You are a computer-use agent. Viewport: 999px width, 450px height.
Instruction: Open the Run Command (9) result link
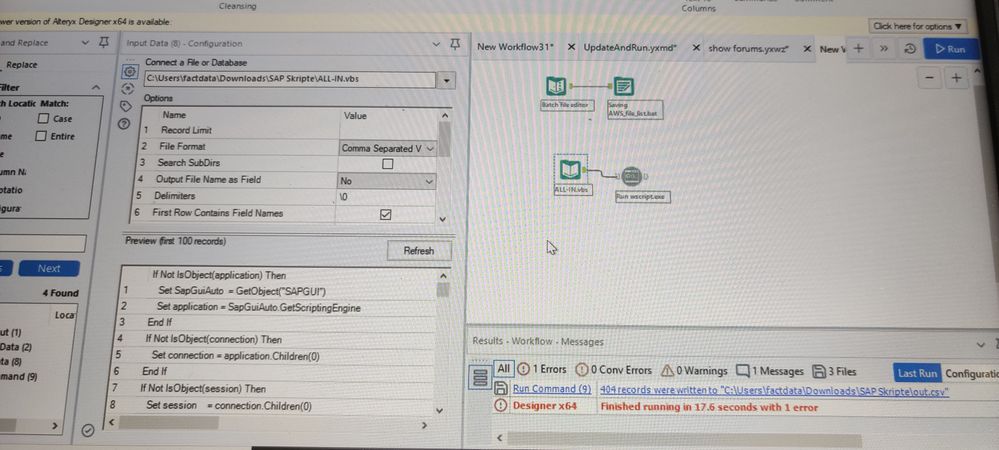[x=552, y=389]
